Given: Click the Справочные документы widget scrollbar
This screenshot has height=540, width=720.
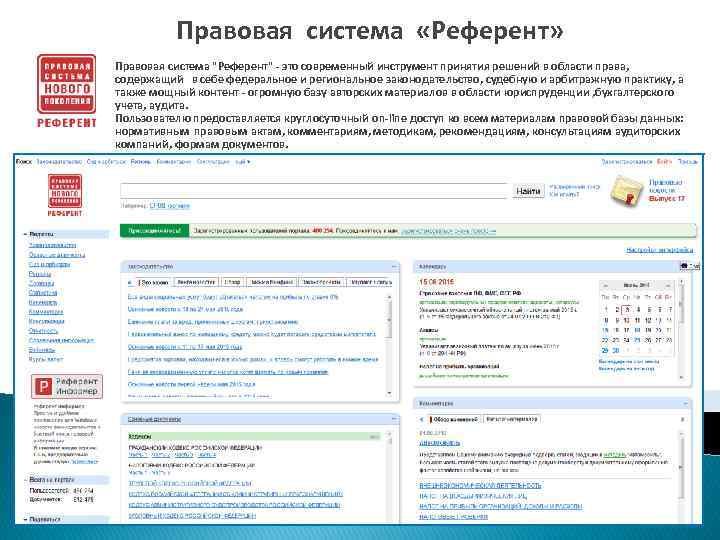Looking at the screenshot, I should [x=390, y=478].
